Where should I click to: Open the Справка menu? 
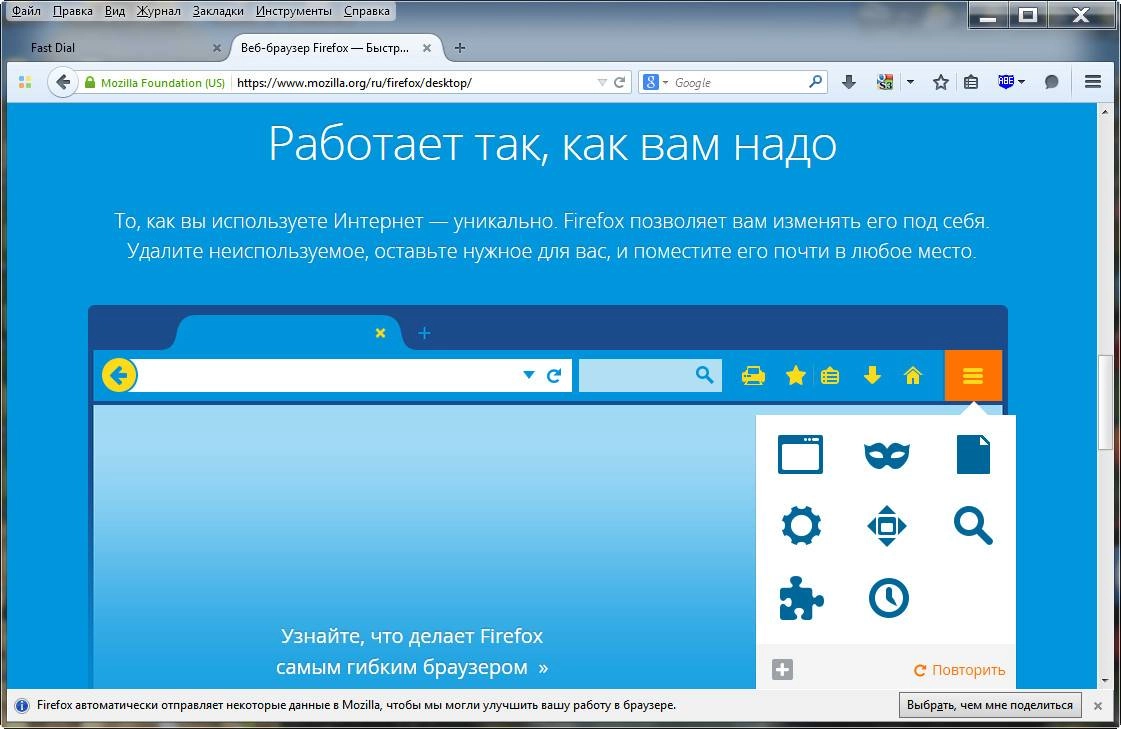tap(367, 11)
